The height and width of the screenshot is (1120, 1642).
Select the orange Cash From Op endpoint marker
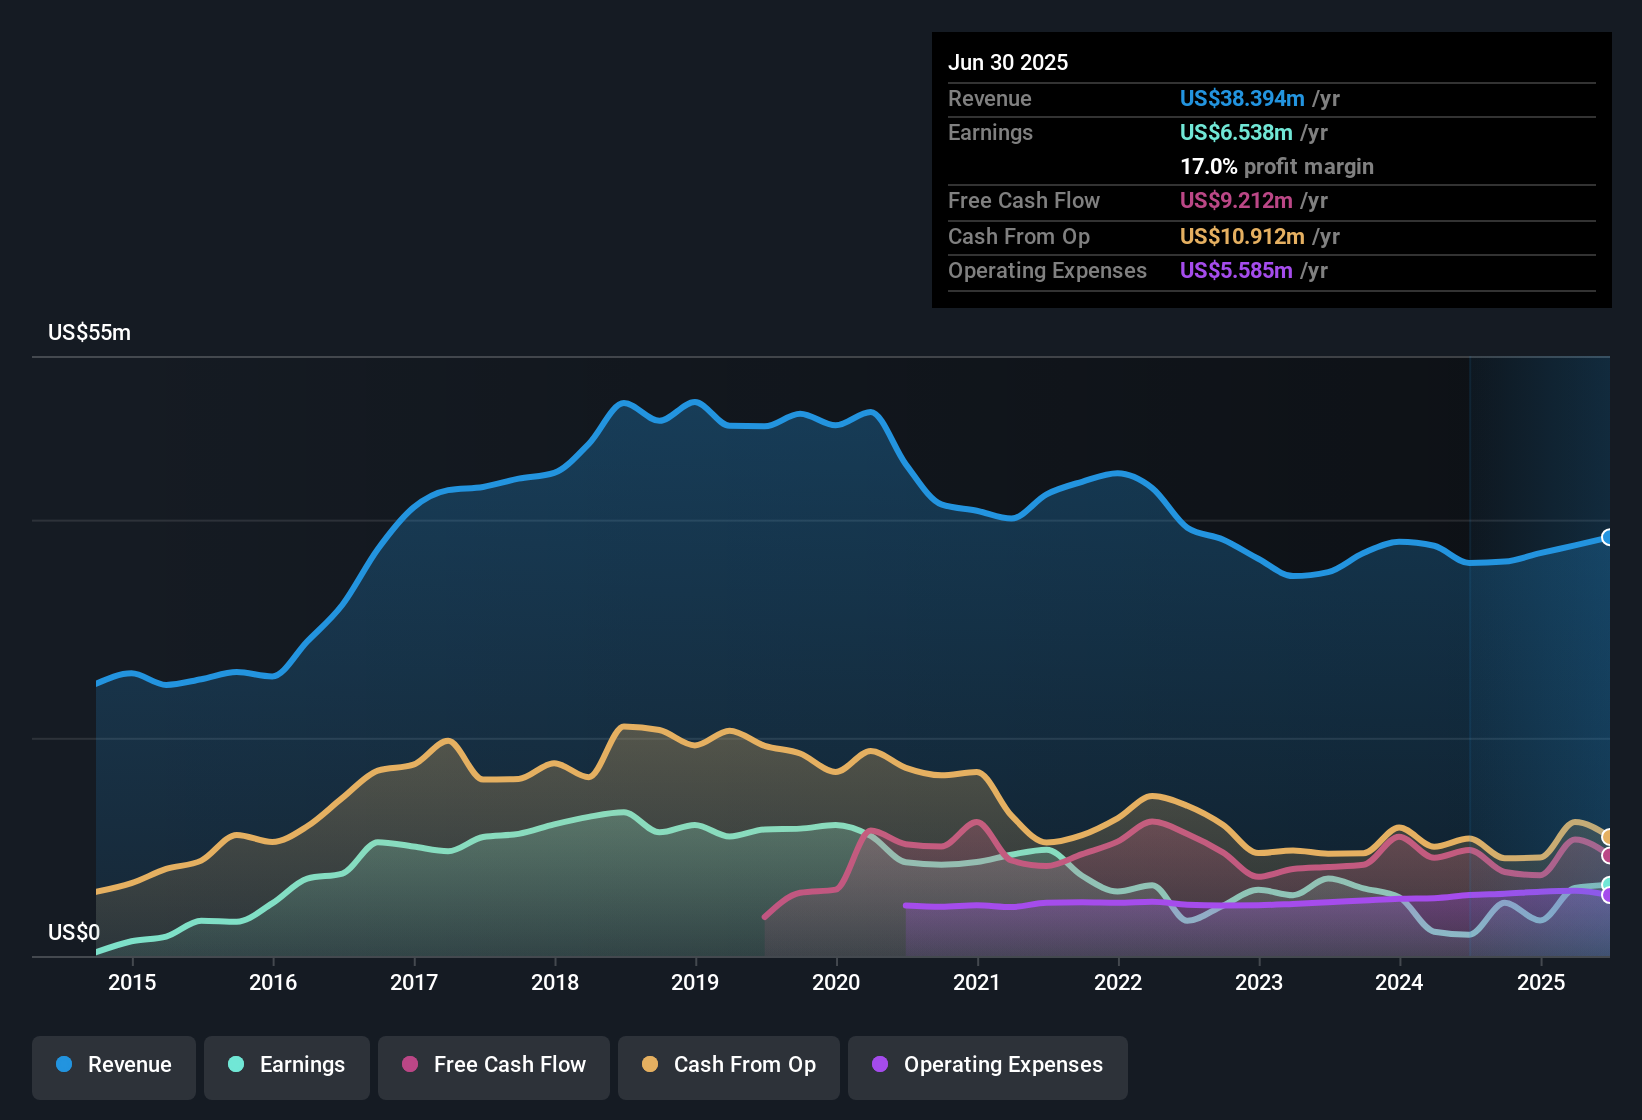1606,836
